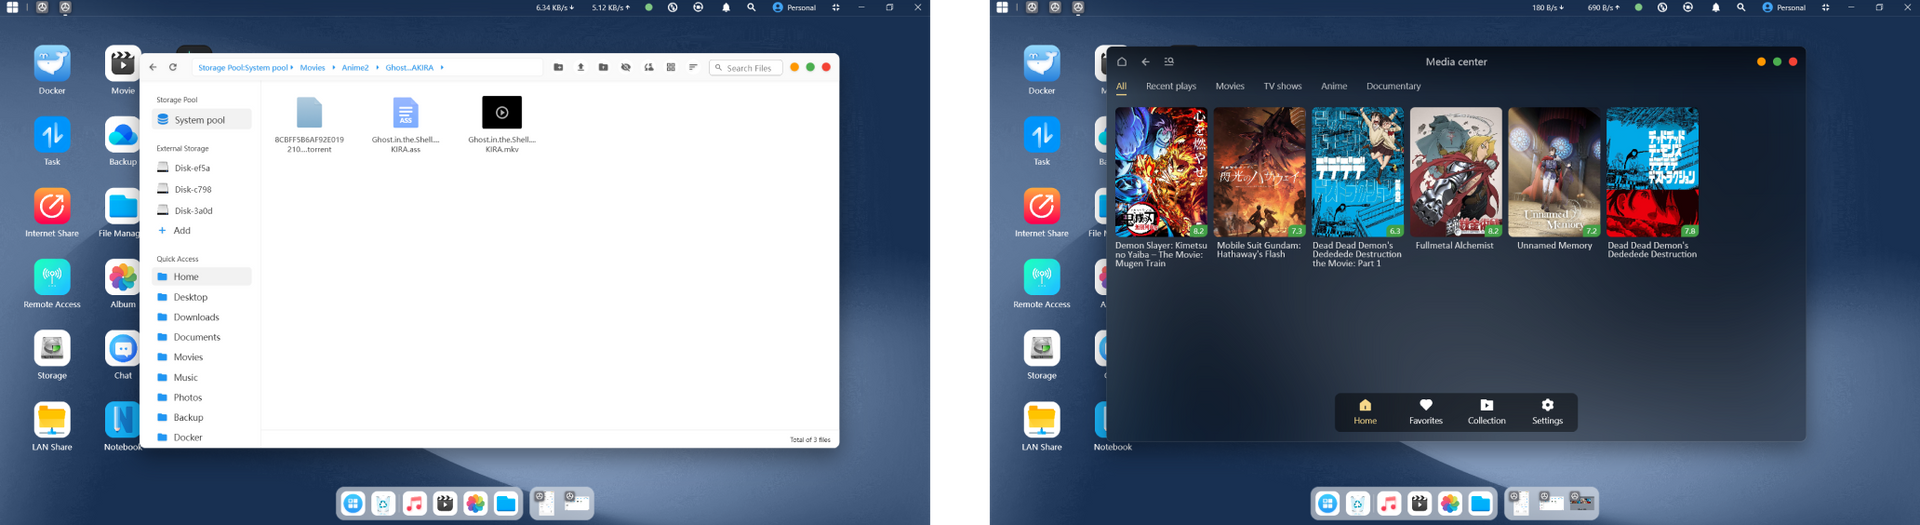Click the Search Files input field
This screenshot has height=525, width=1920.
point(751,68)
